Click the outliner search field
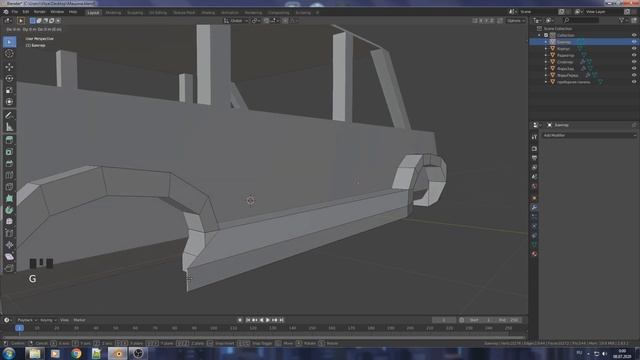This screenshot has width=640, height=360. pos(581,20)
